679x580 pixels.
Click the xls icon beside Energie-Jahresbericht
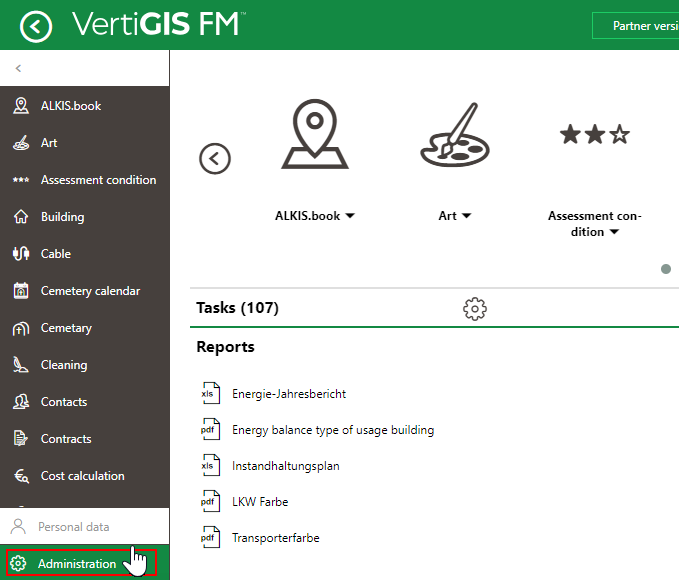209,394
